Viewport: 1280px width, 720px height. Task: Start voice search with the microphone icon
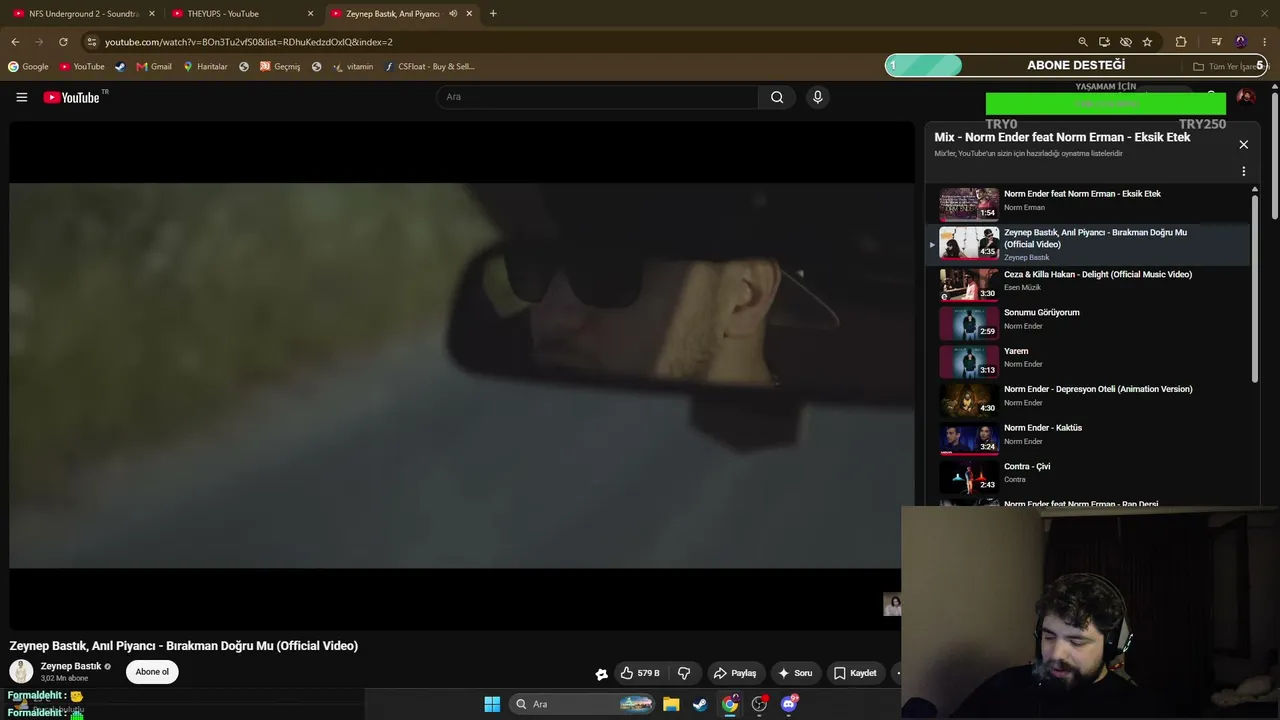pos(817,97)
